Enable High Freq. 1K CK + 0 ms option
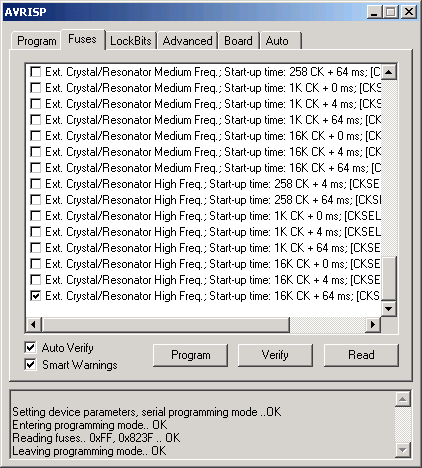422x468 pixels. (x=35, y=216)
